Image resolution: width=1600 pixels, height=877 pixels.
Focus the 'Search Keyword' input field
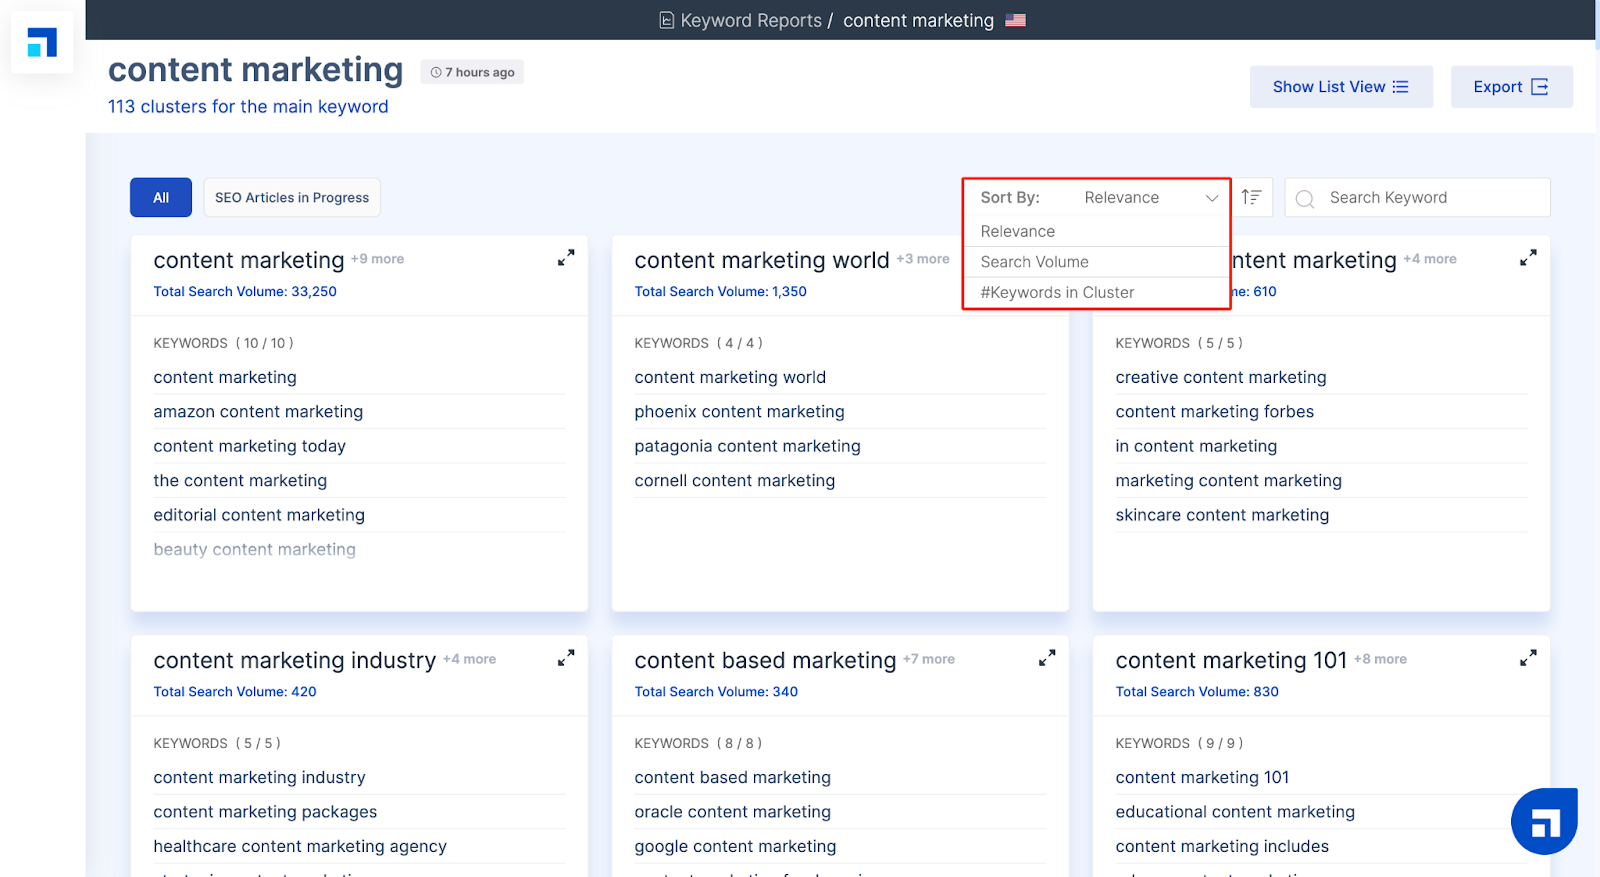pos(1430,198)
